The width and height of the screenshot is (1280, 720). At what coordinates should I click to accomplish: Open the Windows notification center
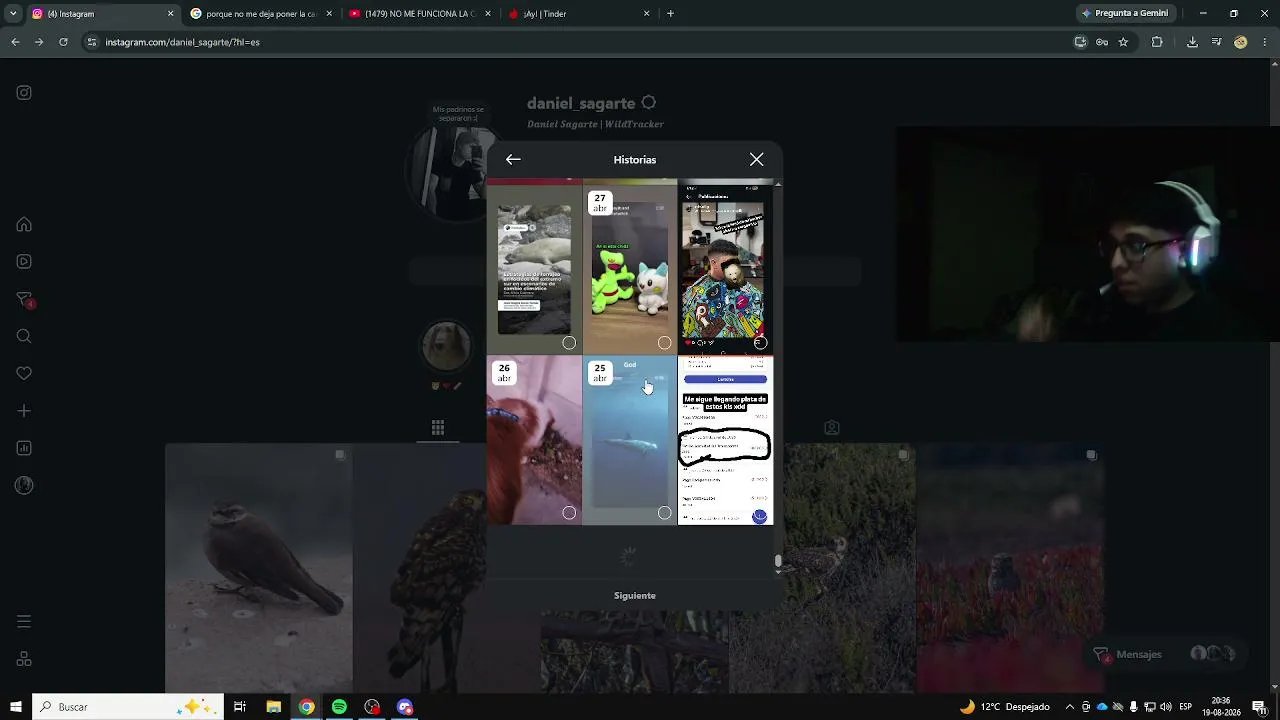[x=1259, y=707]
